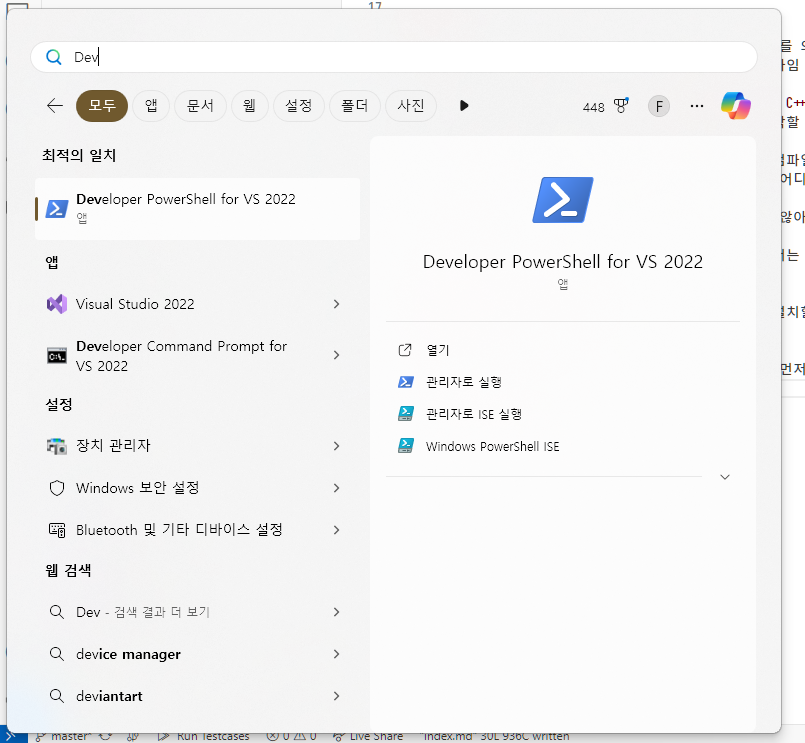The width and height of the screenshot is (805, 743).
Task: Open the account profile 'F' icon
Action: [x=658, y=105]
